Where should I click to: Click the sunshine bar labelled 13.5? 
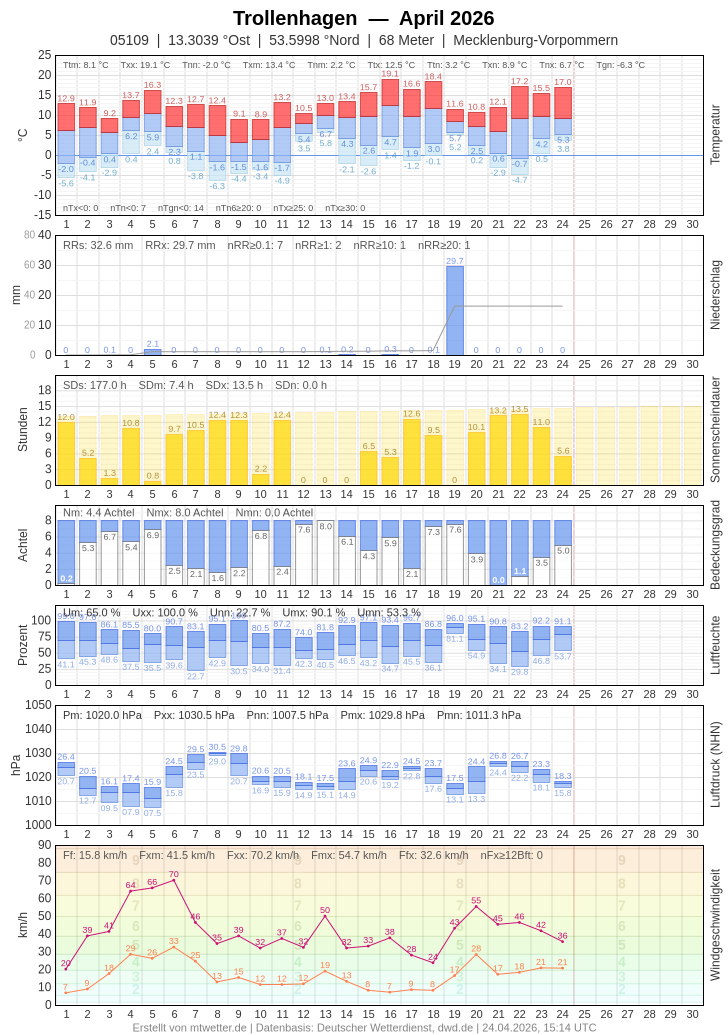(519, 450)
